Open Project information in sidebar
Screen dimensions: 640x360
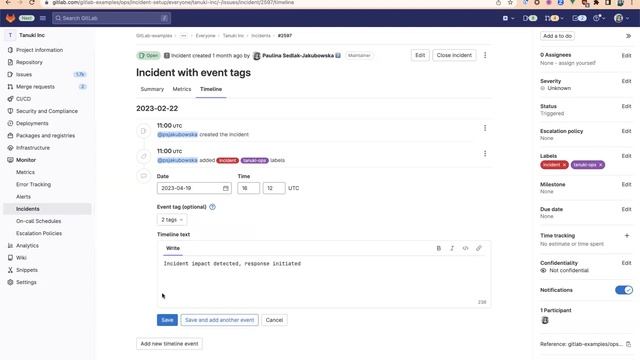coord(40,50)
